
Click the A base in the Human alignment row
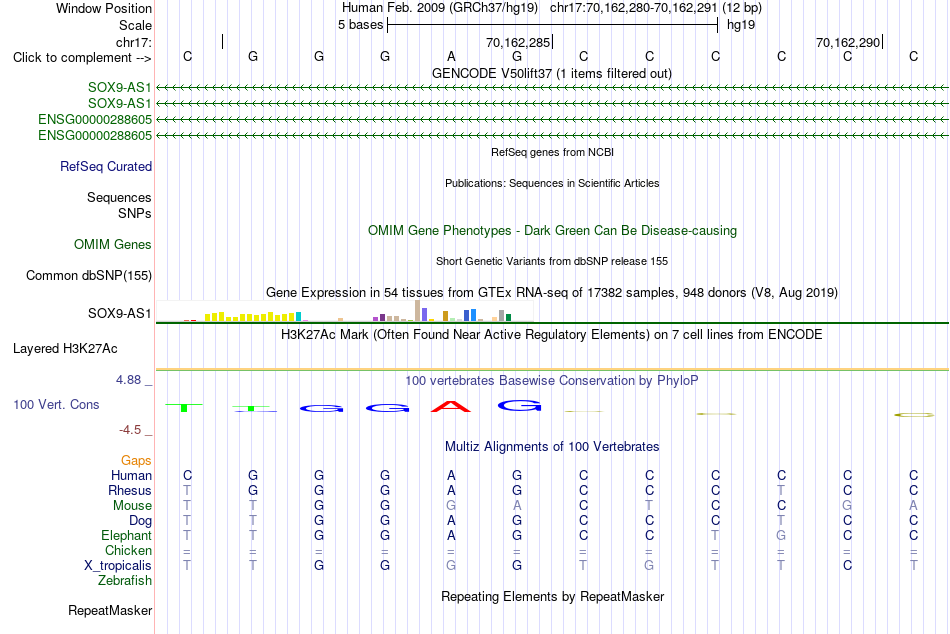451,475
